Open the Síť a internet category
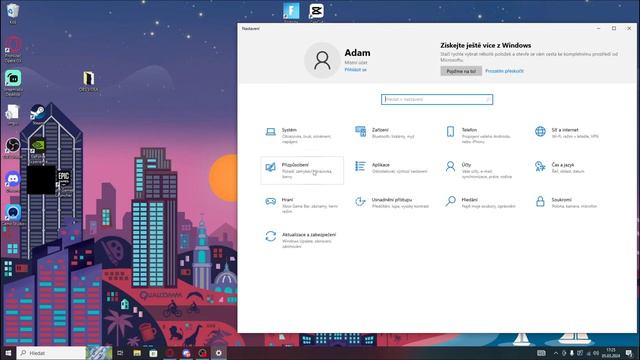640x360 pixels. 571,136
